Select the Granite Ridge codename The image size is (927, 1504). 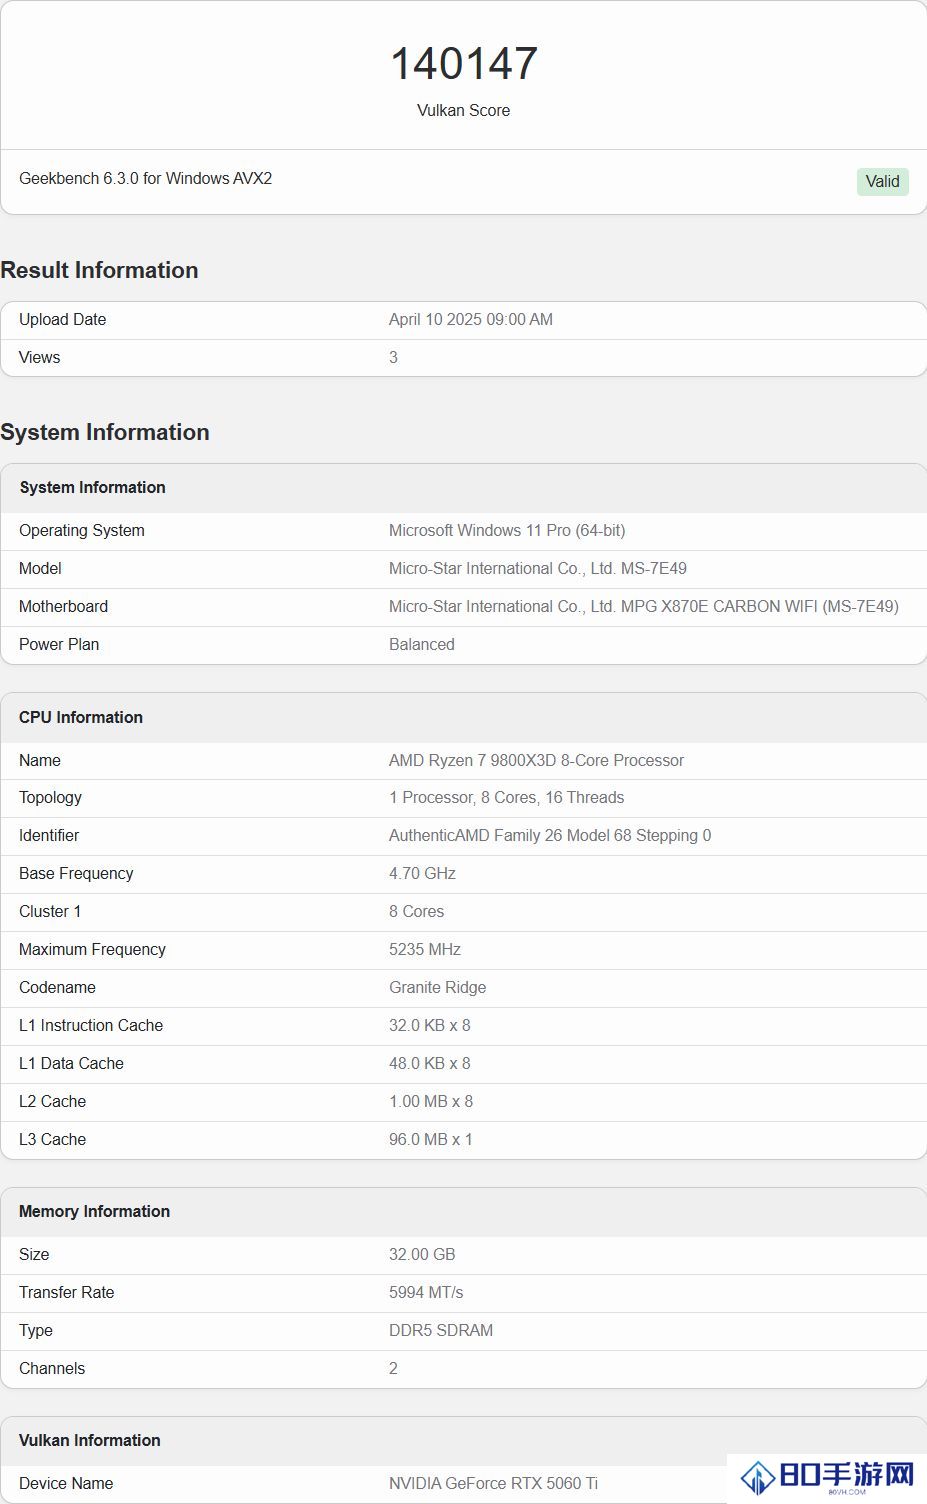coord(437,987)
